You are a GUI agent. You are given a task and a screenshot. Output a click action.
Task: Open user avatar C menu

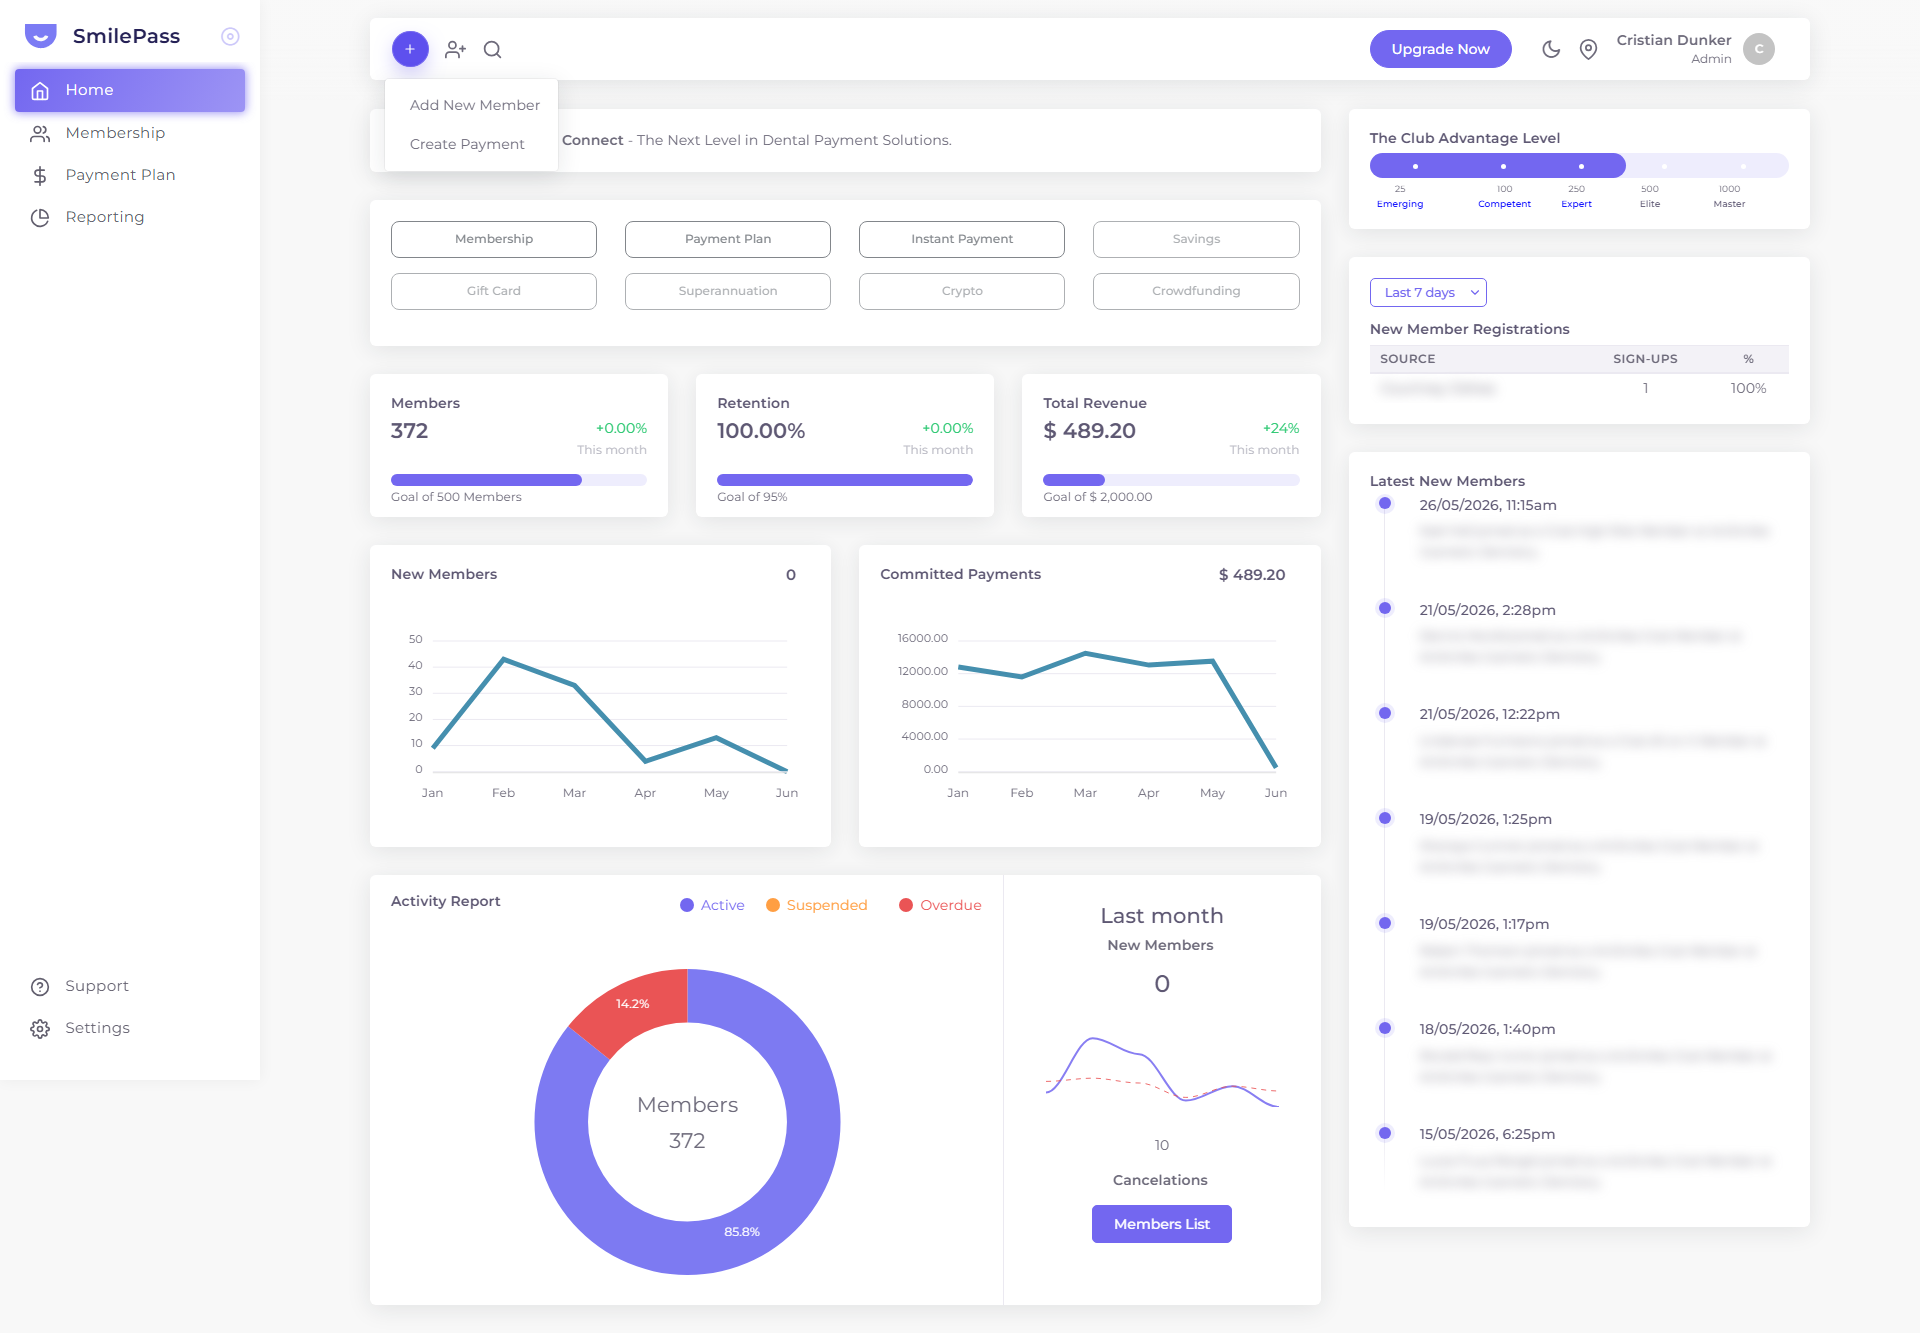(x=1759, y=49)
